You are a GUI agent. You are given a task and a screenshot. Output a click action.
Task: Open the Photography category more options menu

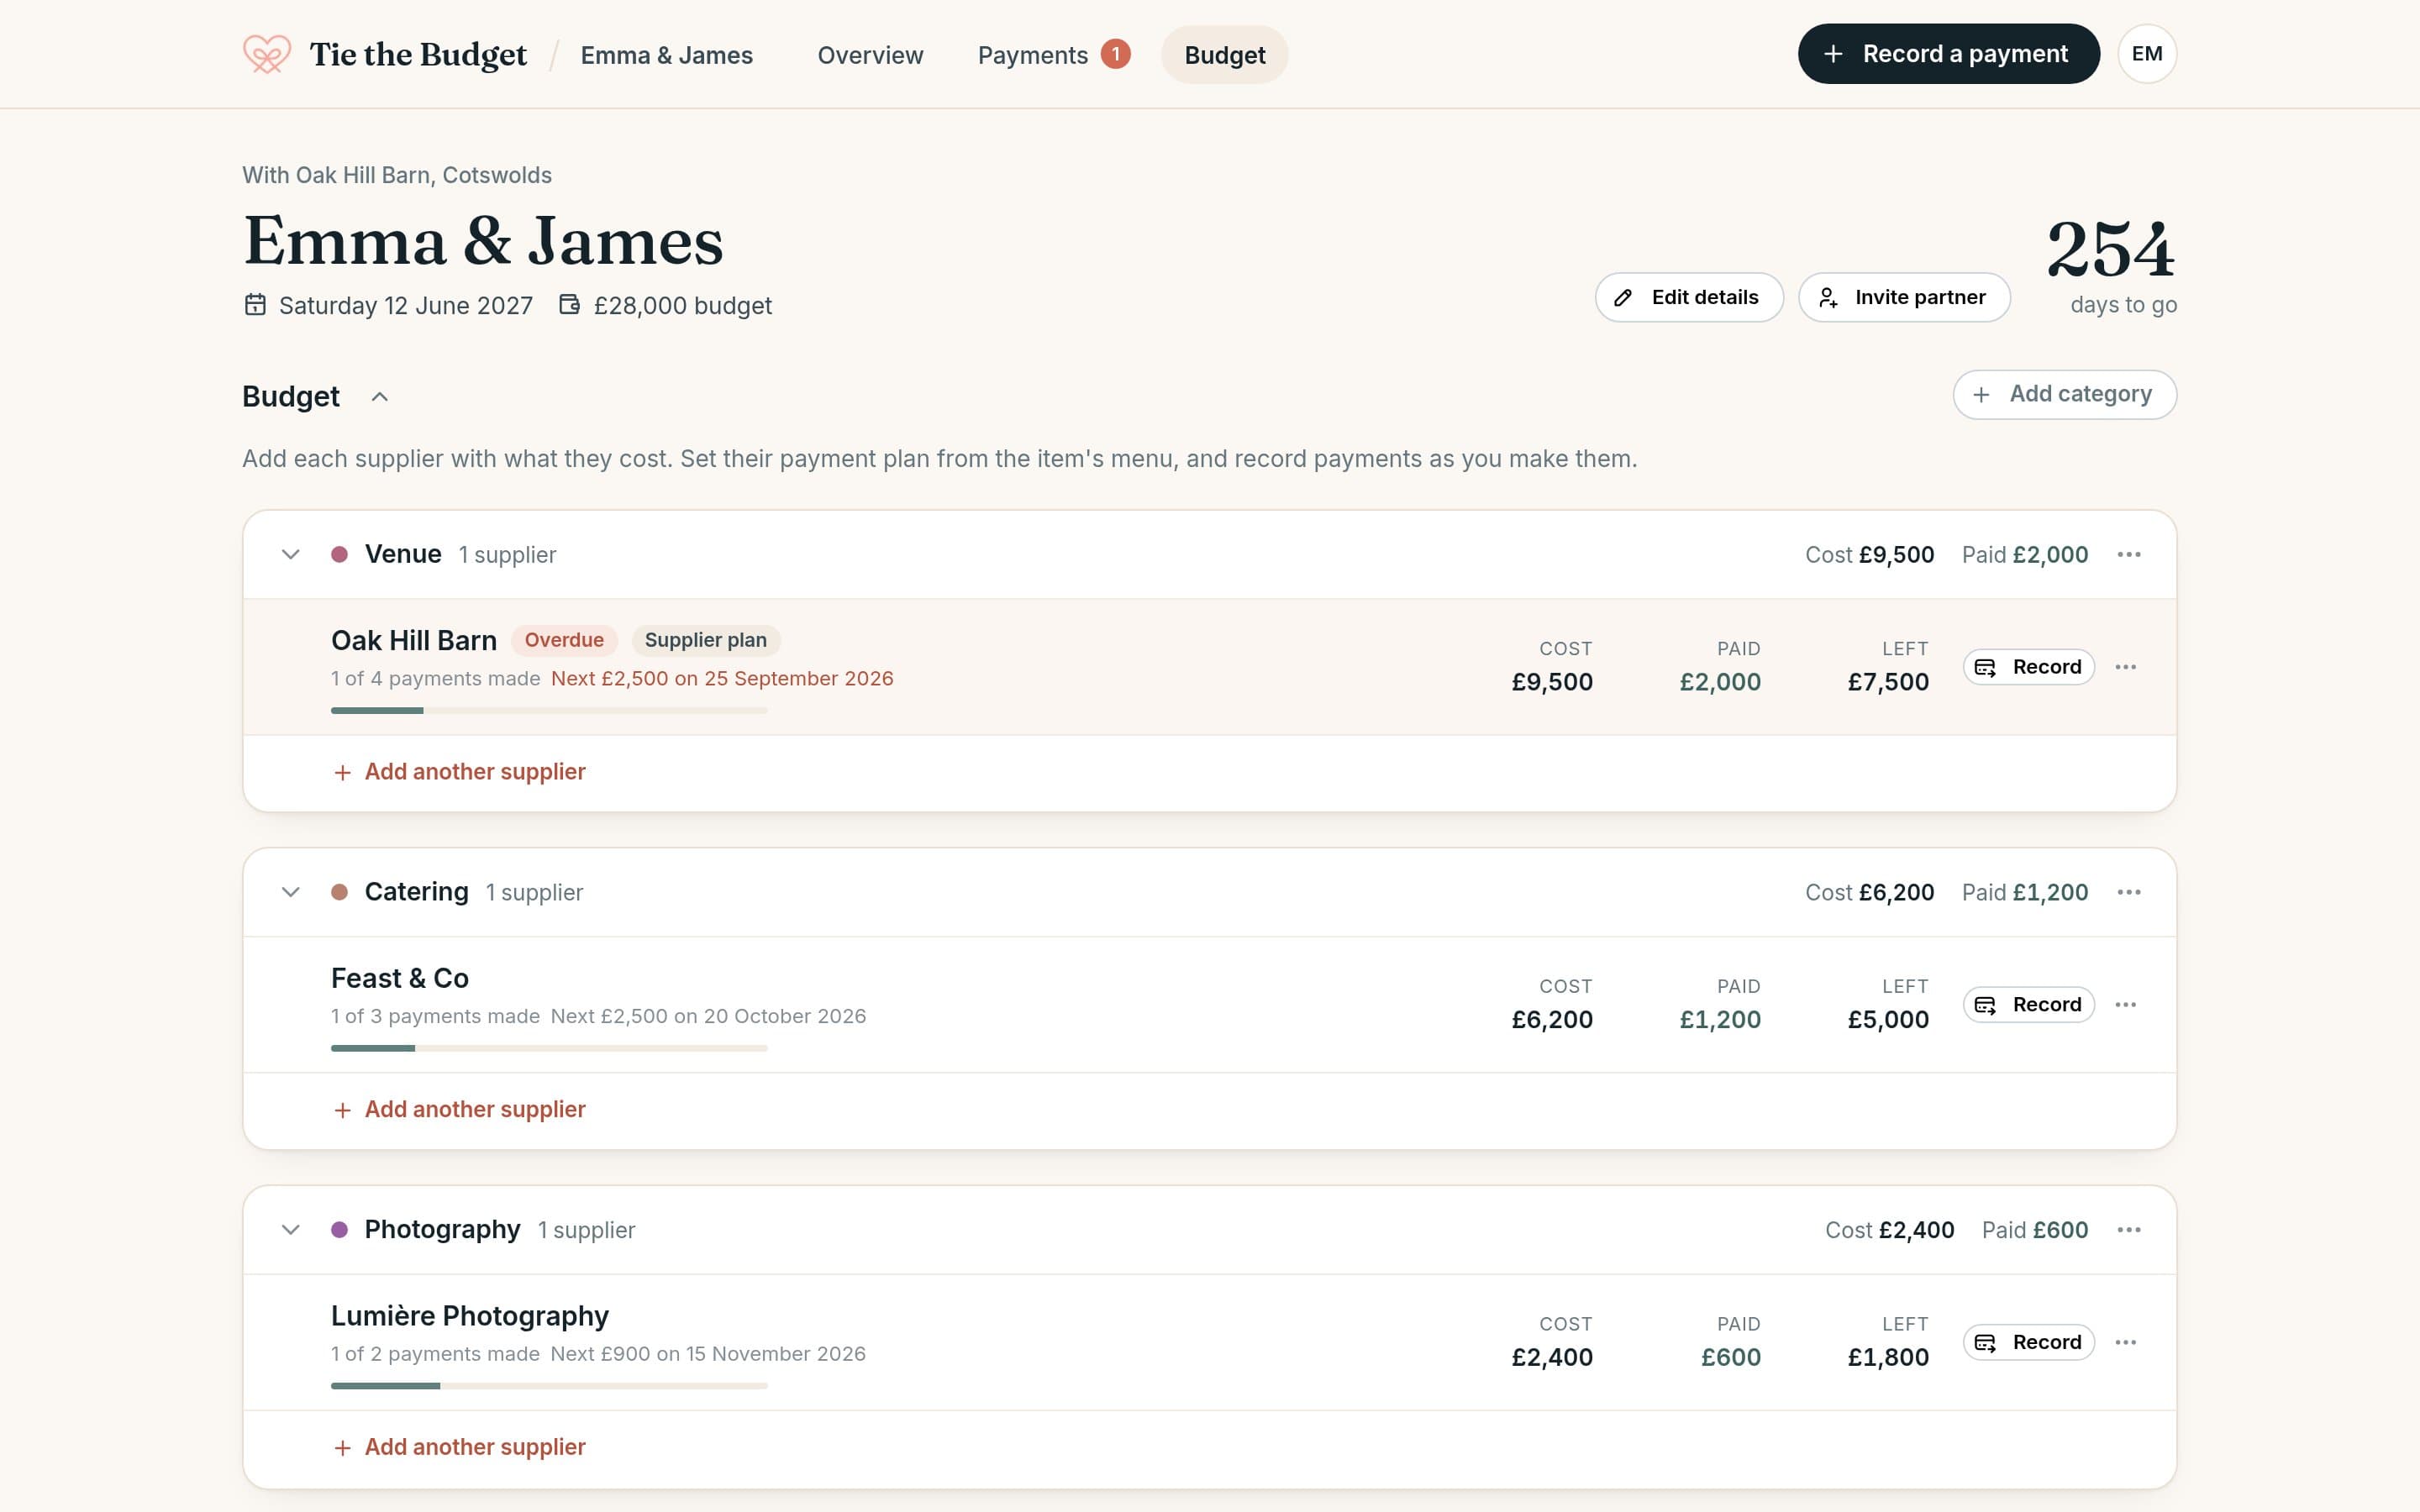point(2129,1230)
